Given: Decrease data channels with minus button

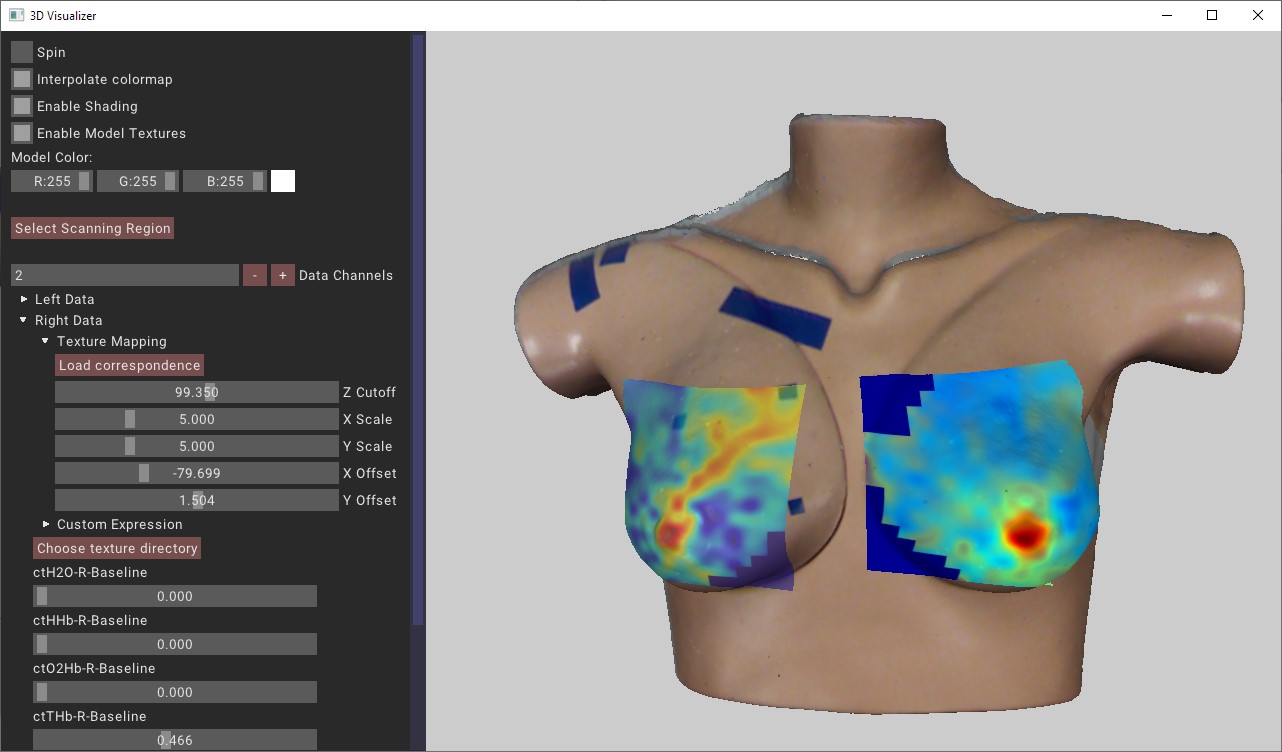Looking at the screenshot, I should [x=255, y=275].
